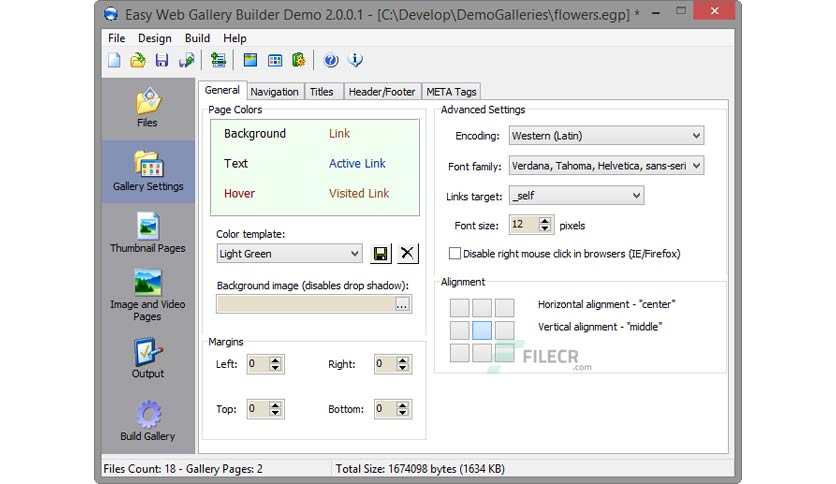The width and height of the screenshot is (836, 484).
Task: Save the current color template
Action: (381, 253)
